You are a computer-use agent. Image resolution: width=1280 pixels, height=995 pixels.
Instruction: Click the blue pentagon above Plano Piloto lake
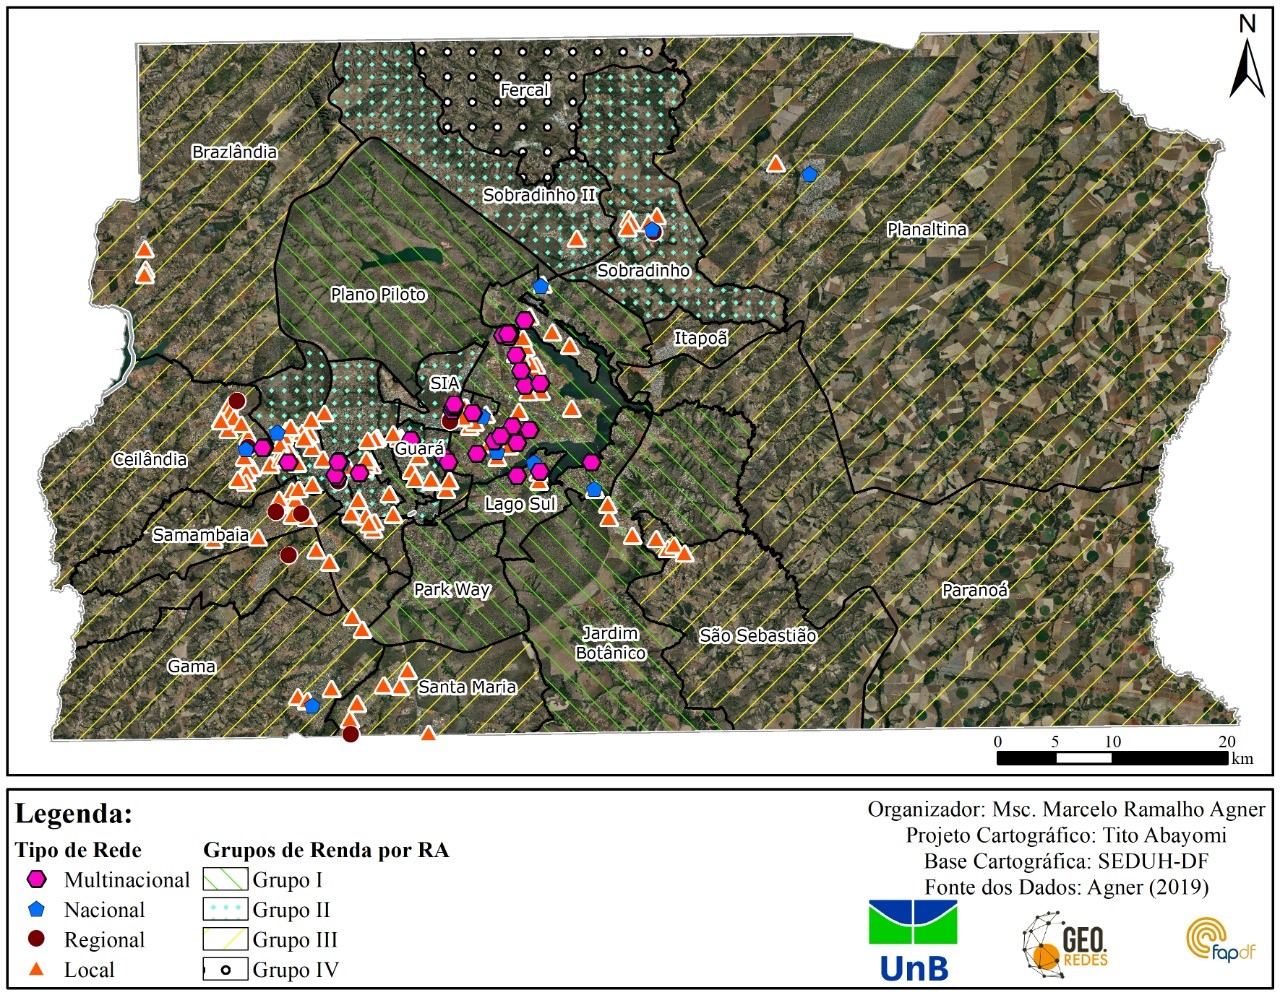click(541, 286)
